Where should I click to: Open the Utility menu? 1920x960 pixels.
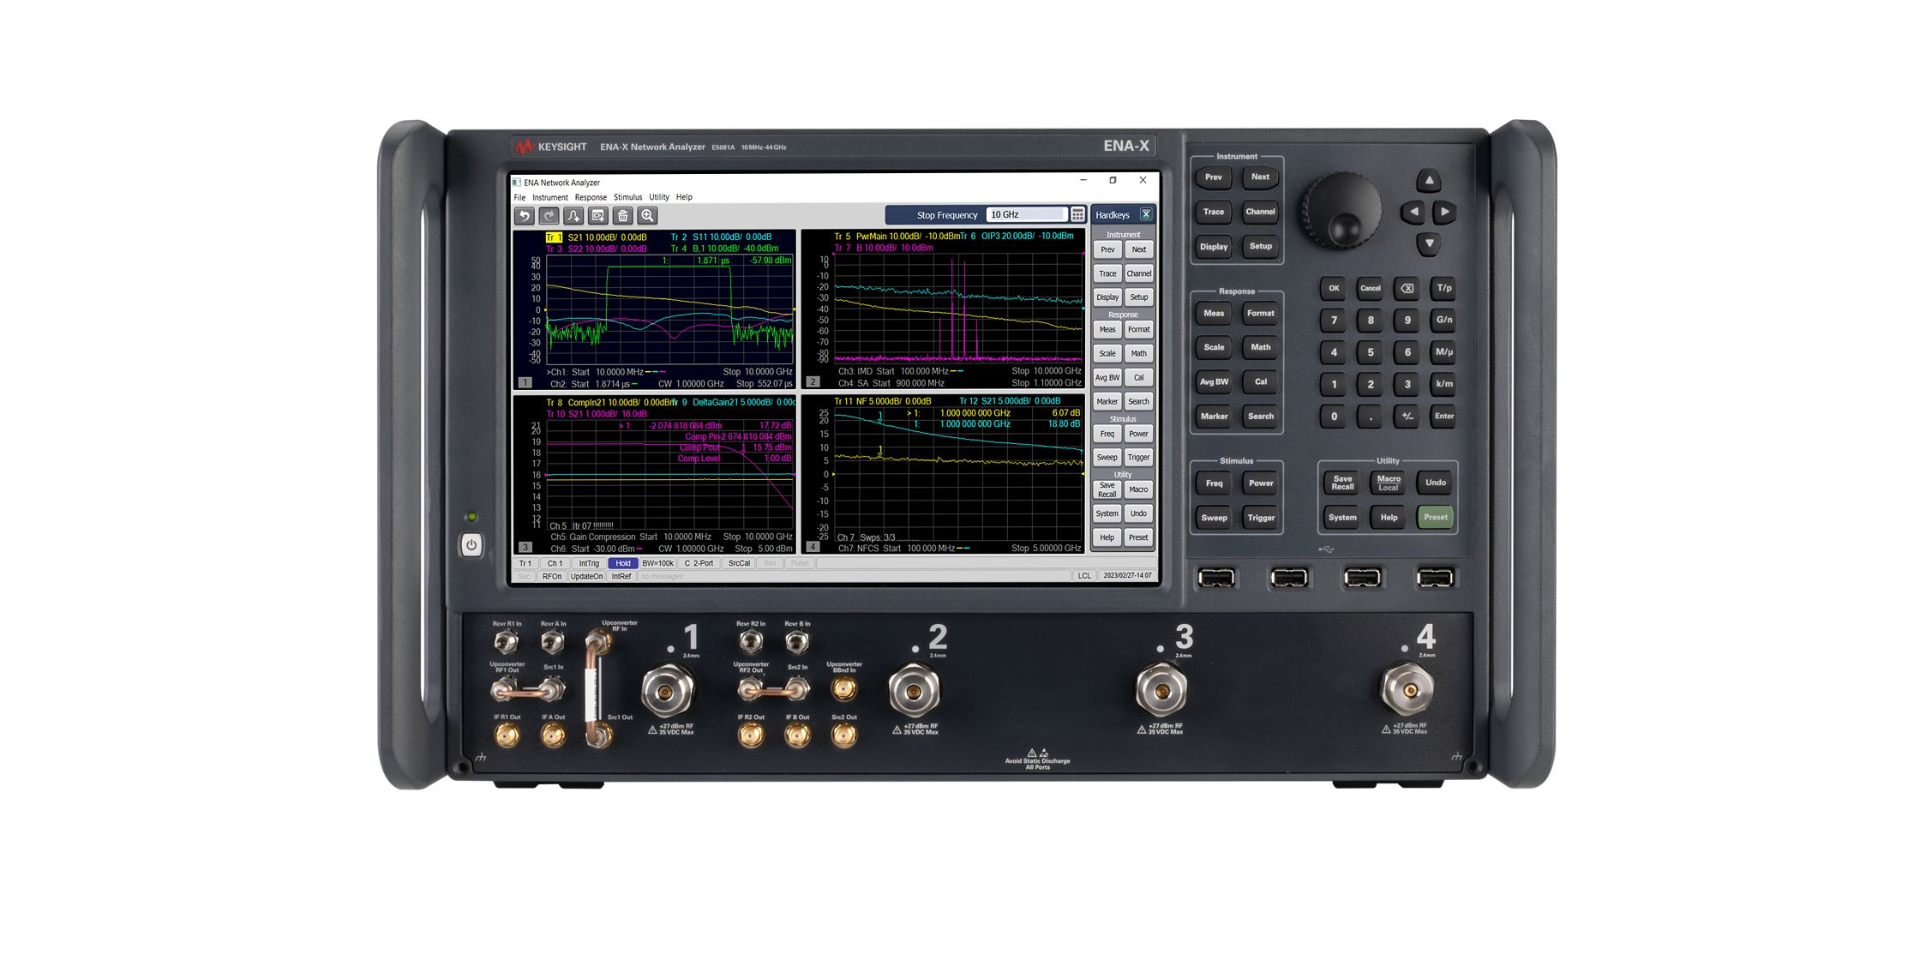pyautogui.click(x=659, y=197)
